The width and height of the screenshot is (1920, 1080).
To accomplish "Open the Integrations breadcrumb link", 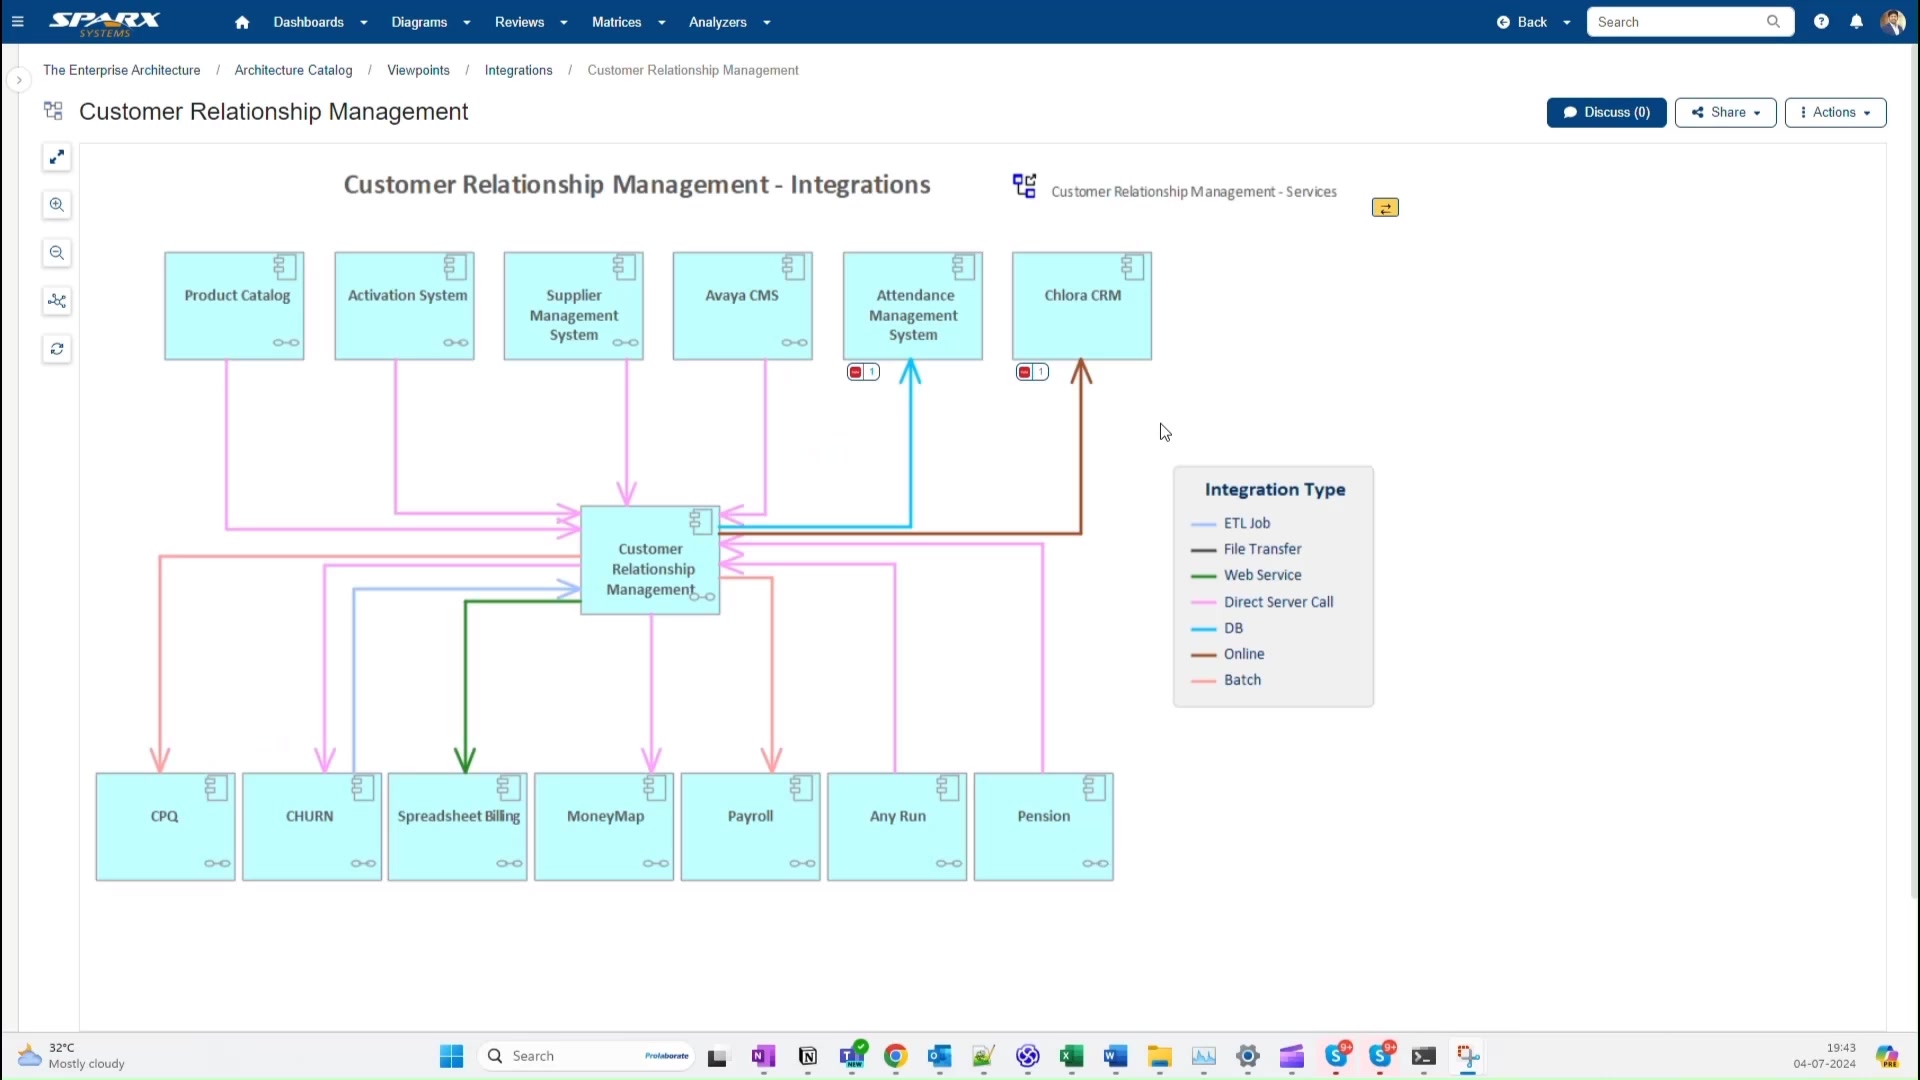I will point(518,70).
